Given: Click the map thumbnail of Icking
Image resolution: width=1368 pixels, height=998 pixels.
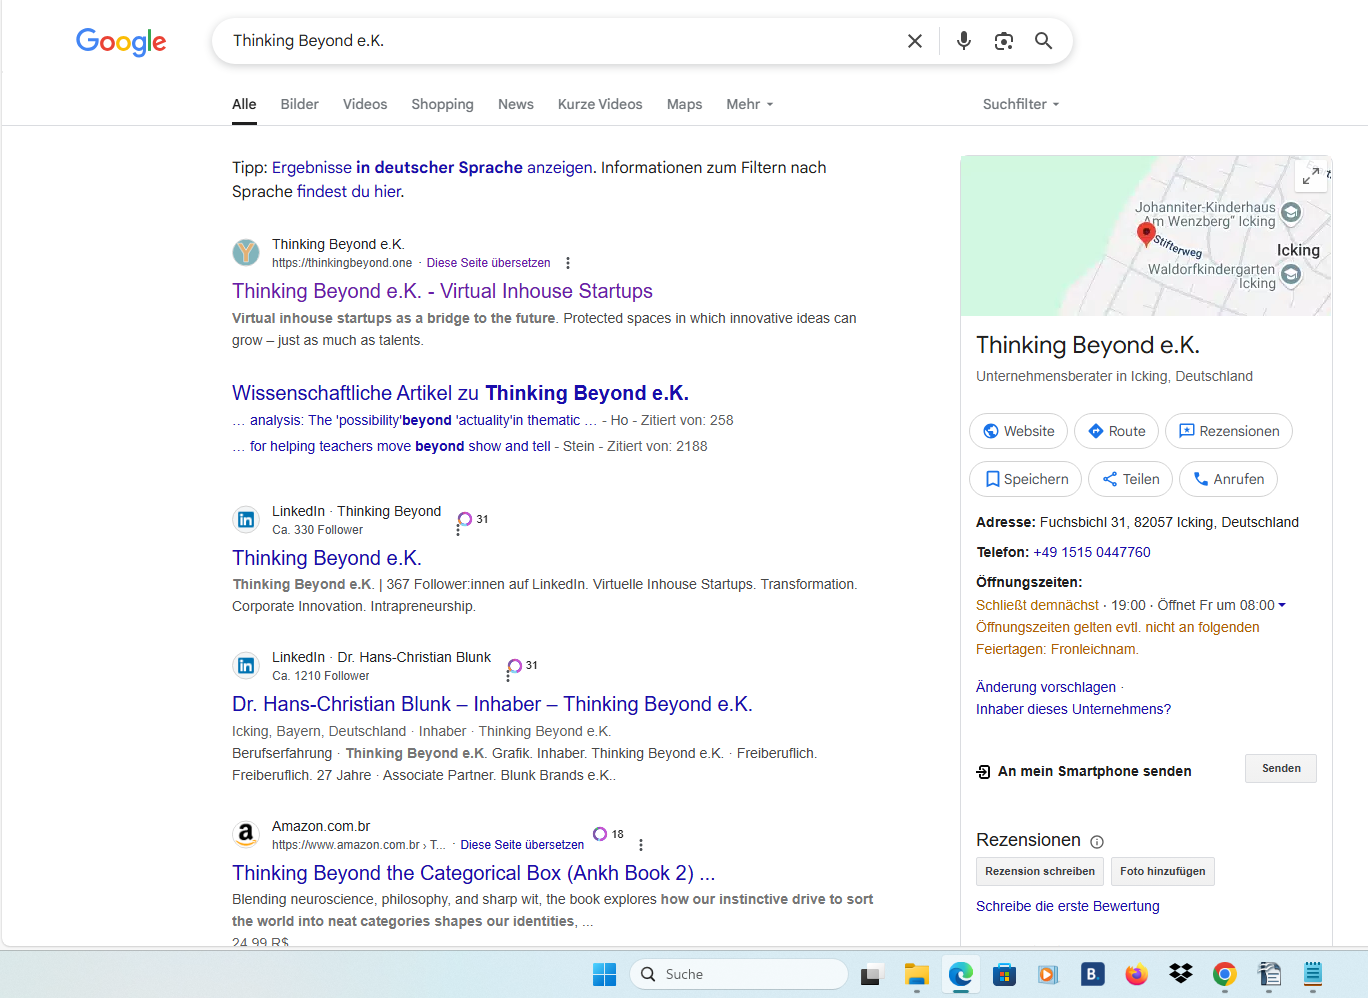Looking at the screenshot, I should [x=1146, y=236].
